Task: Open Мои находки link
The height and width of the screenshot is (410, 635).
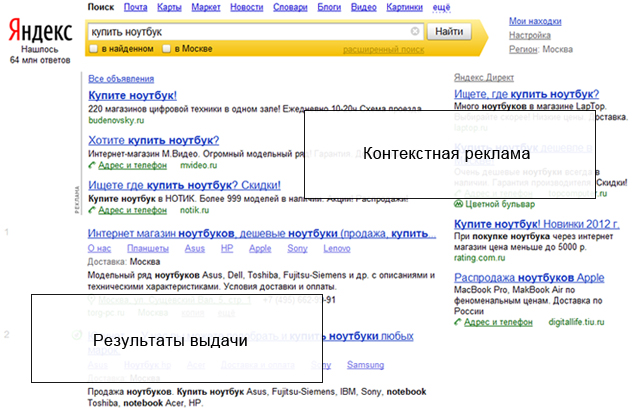Action: (535, 21)
